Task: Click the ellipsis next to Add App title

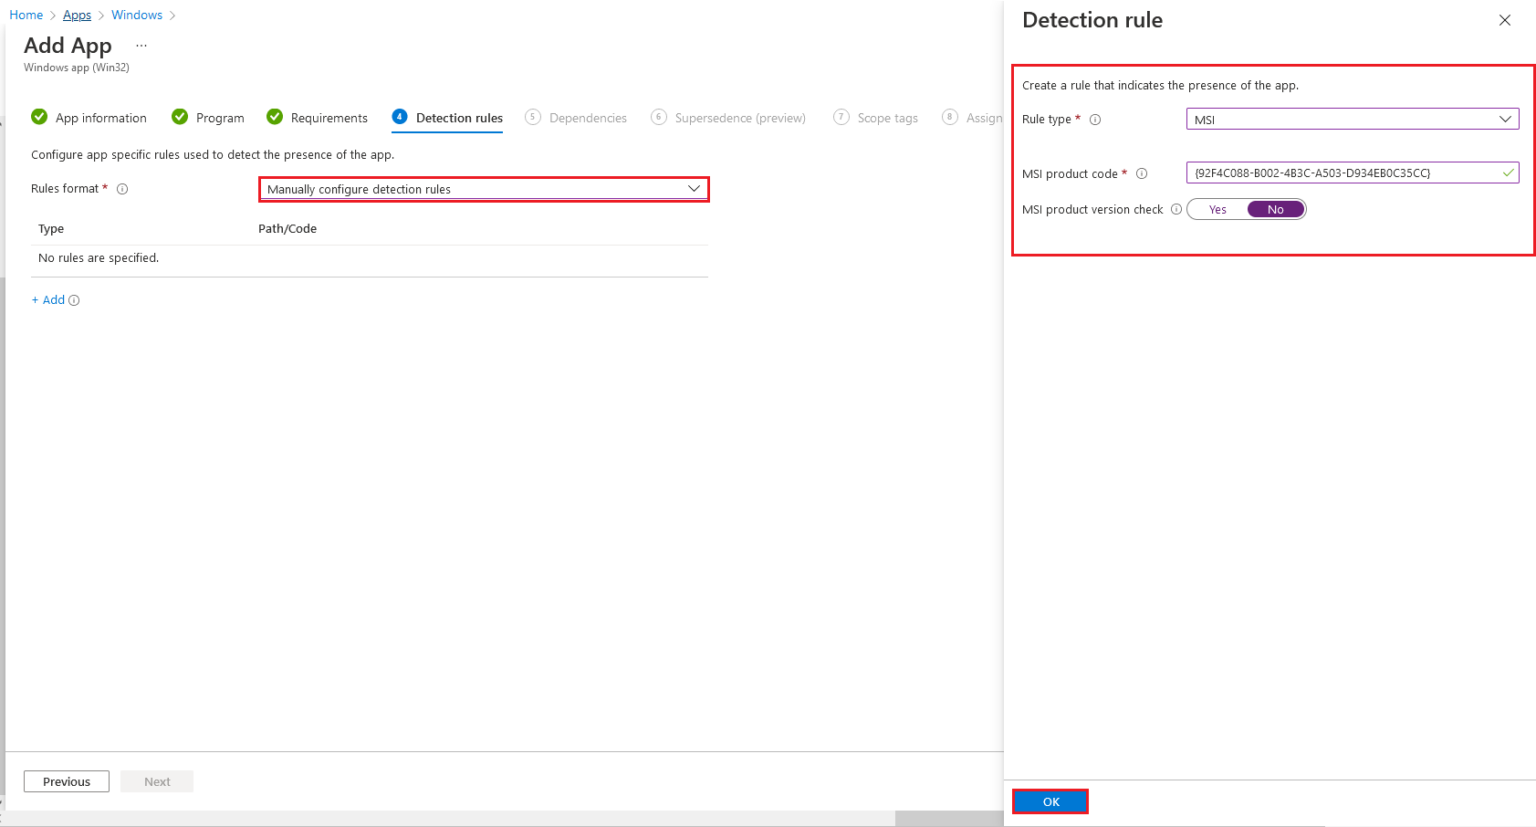Action: pos(141,44)
